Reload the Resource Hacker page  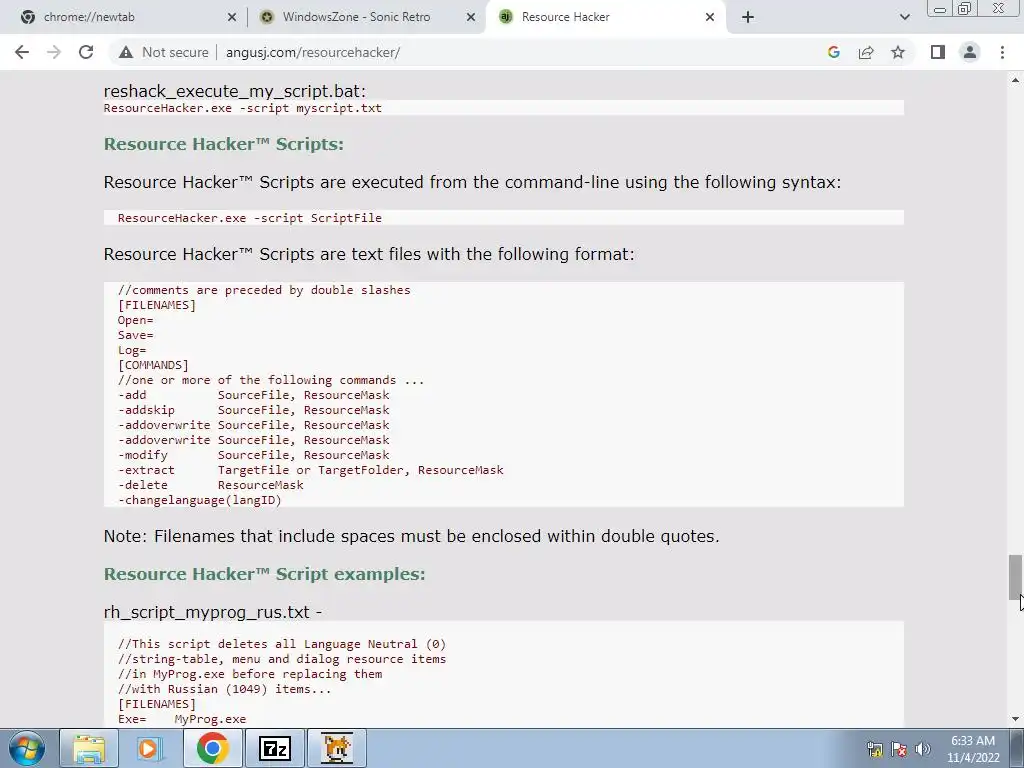(x=86, y=52)
